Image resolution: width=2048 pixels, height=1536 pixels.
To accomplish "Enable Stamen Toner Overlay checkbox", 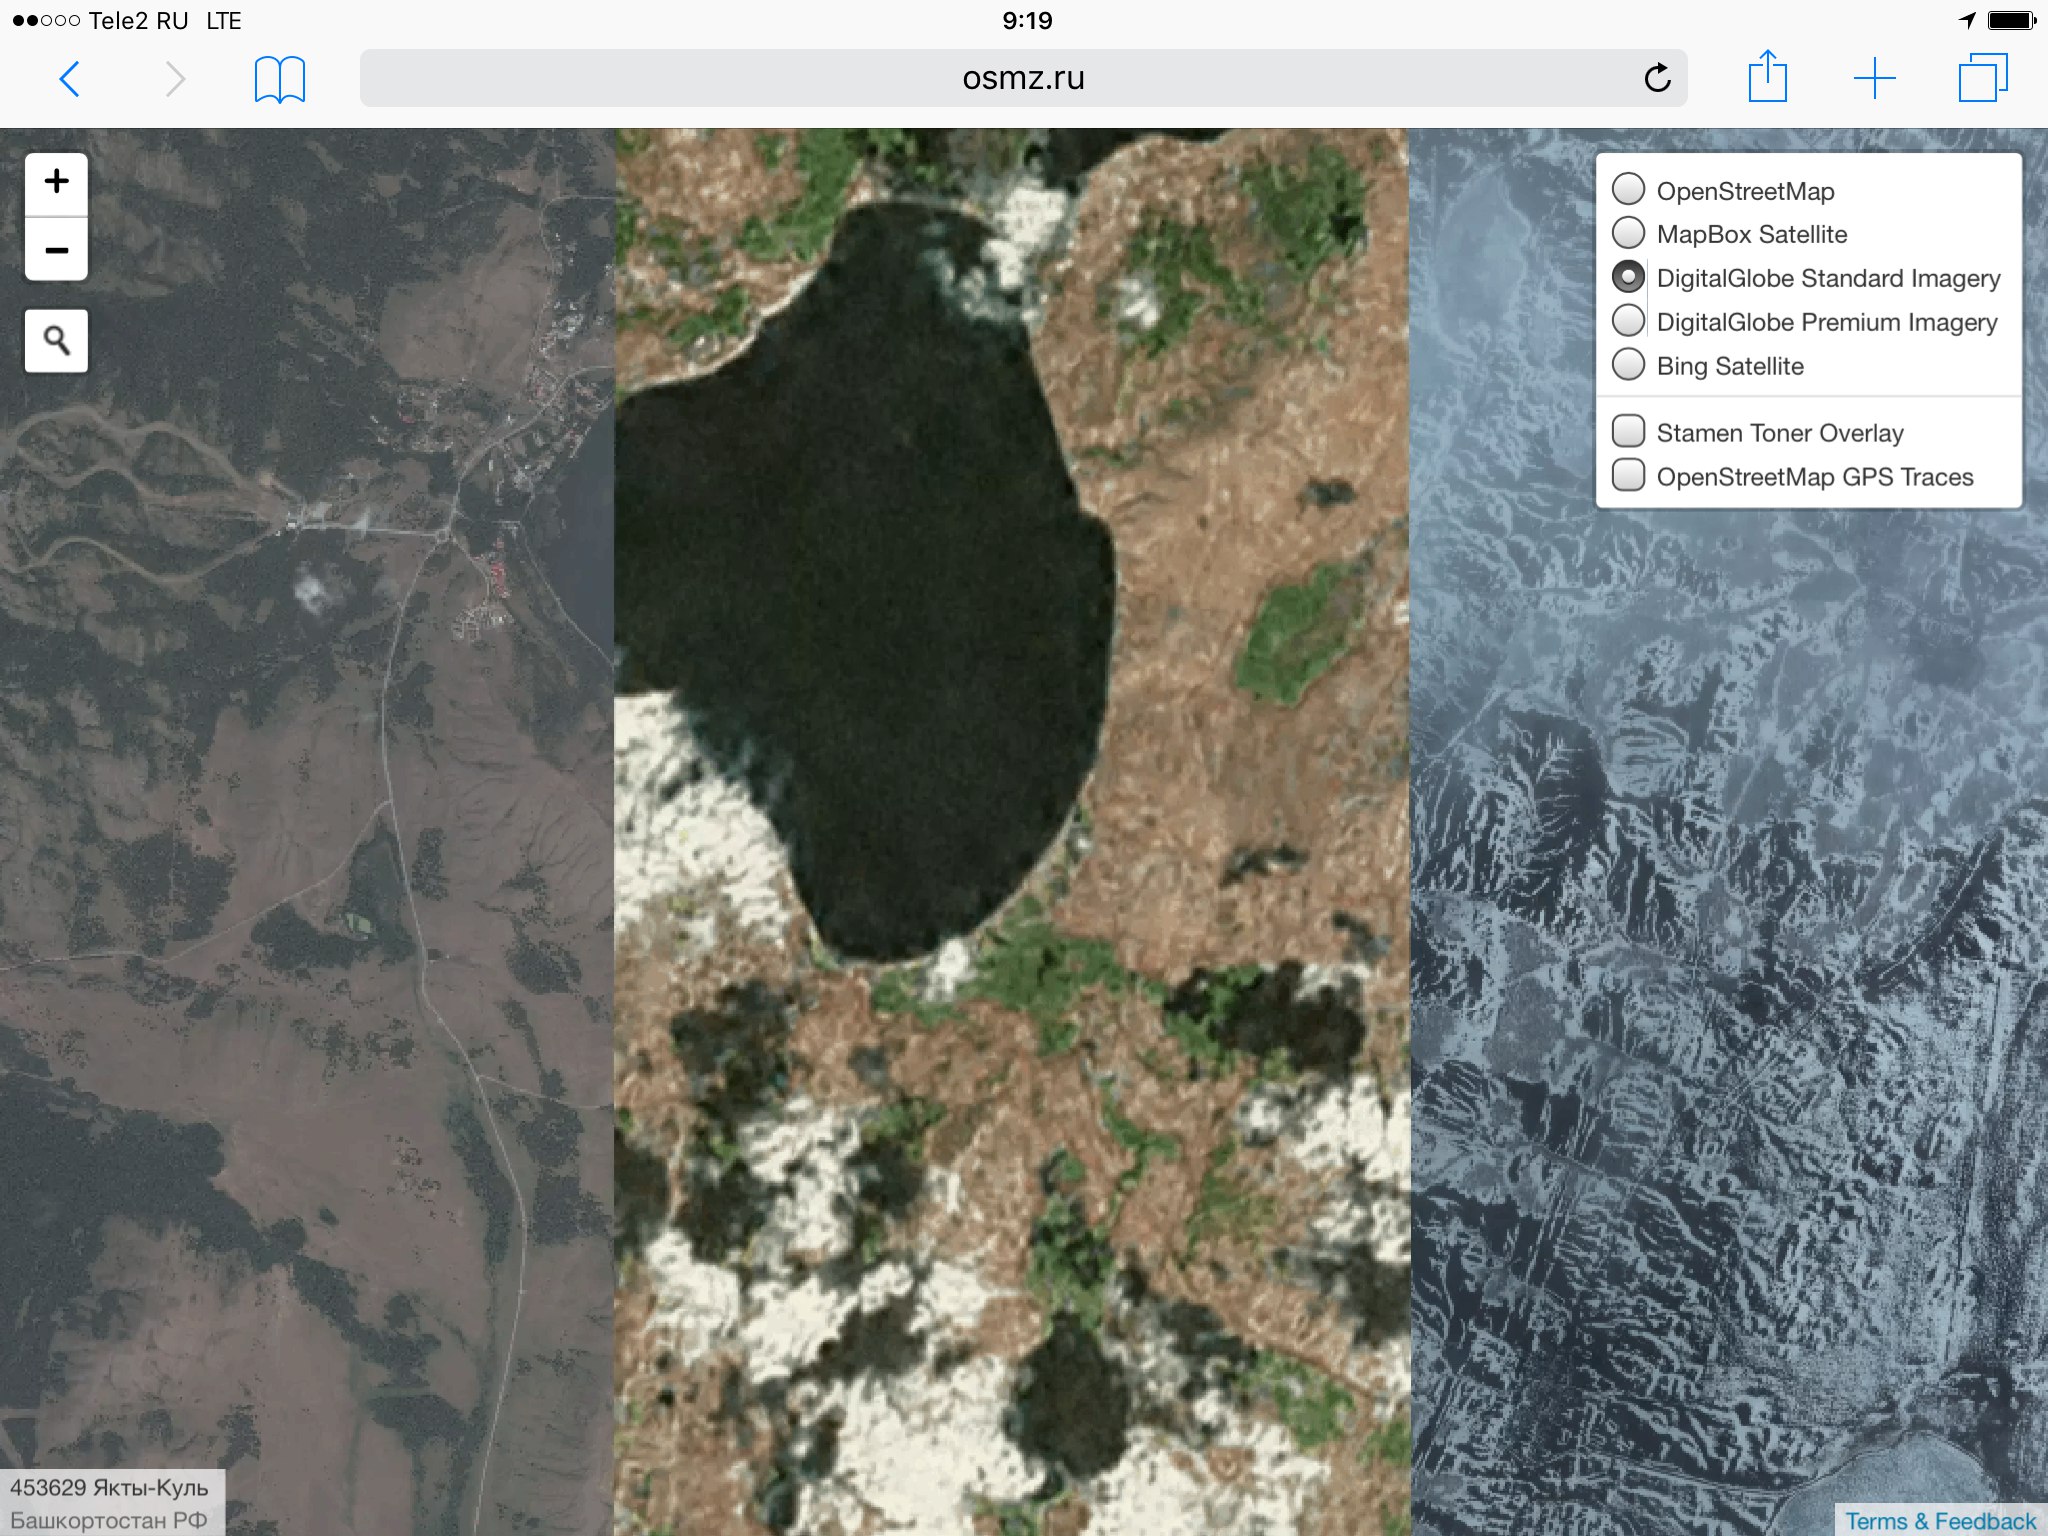I will 1629,431.
